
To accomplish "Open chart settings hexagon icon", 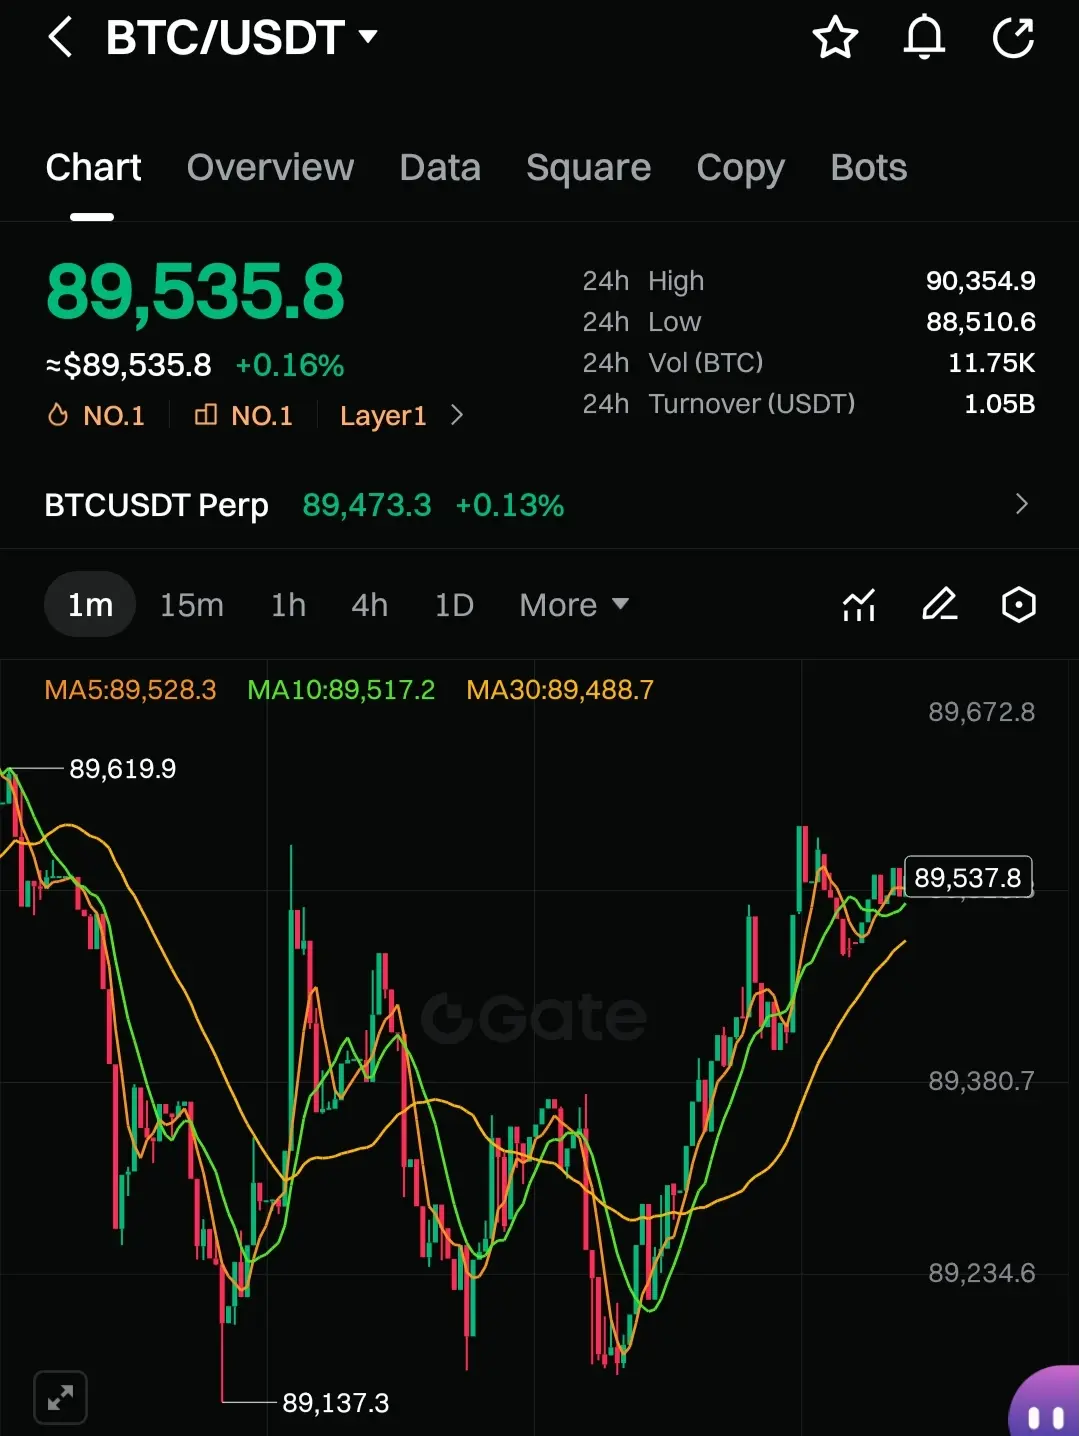I will 1018,604.
